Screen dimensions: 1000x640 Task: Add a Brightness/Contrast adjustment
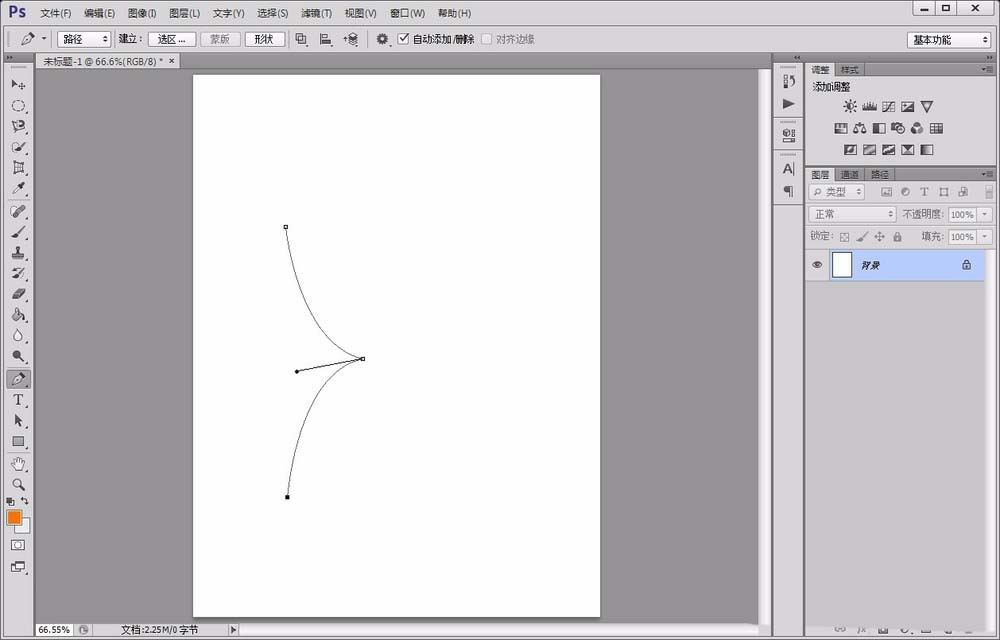pyautogui.click(x=849, y=106)
